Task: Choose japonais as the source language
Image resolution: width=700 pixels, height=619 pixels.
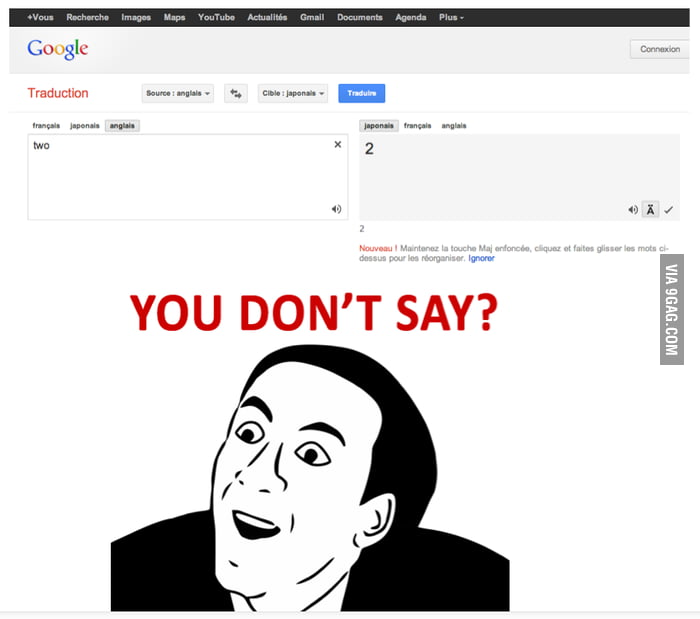Action: tap(84, 126)
